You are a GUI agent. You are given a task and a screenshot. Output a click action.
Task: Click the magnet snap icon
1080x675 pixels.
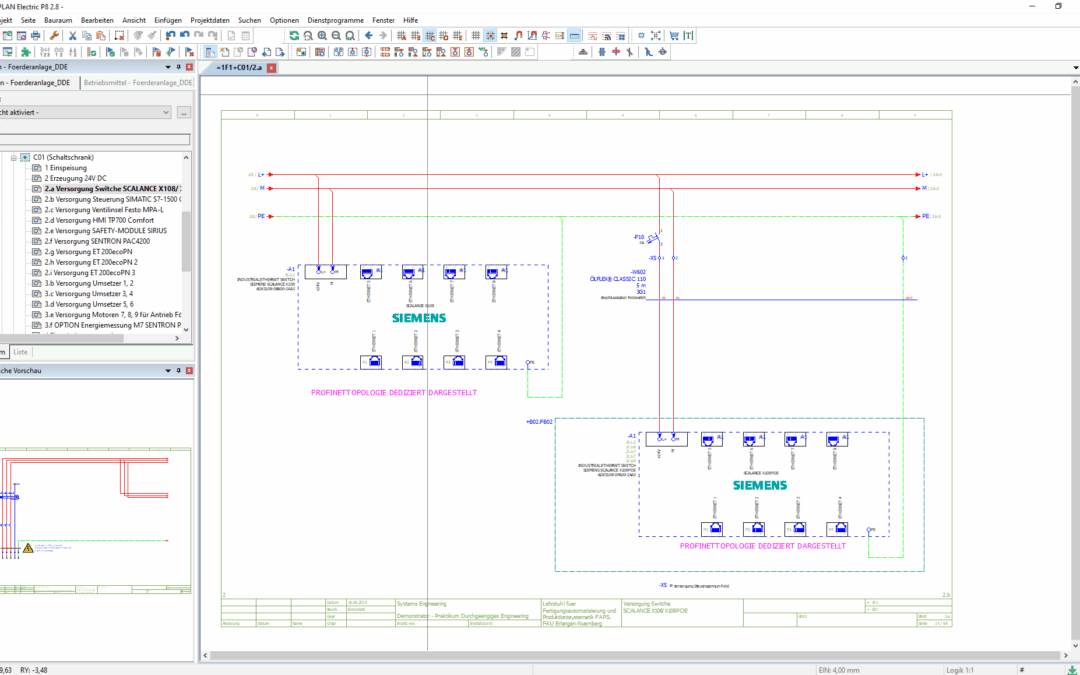click(518, 36)
